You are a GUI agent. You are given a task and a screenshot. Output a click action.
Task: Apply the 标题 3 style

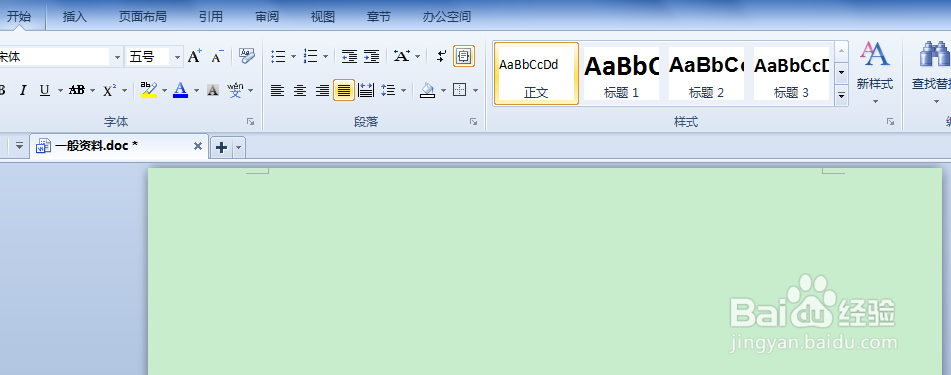[x=791, y=73]
